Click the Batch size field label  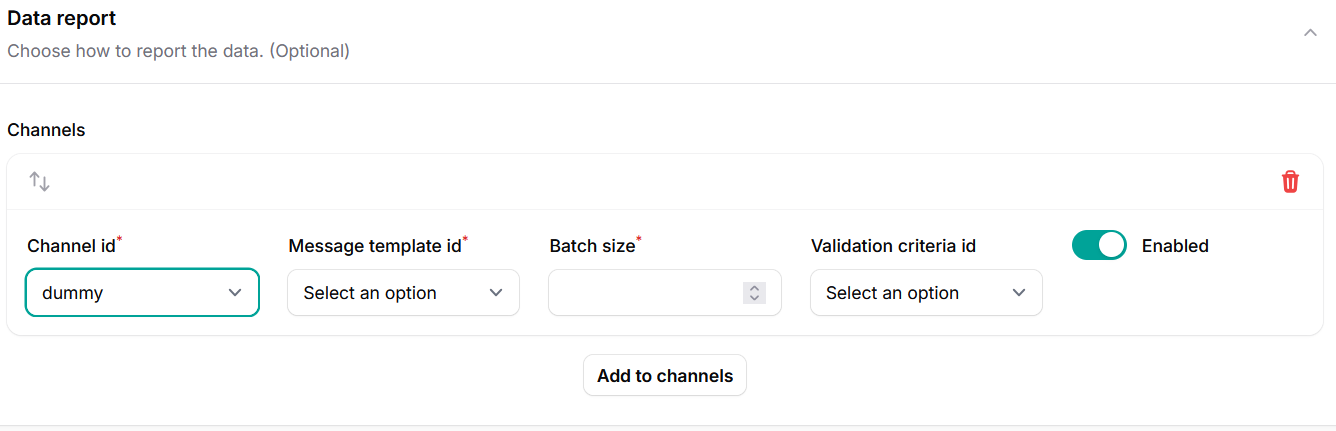coord(592,246)
